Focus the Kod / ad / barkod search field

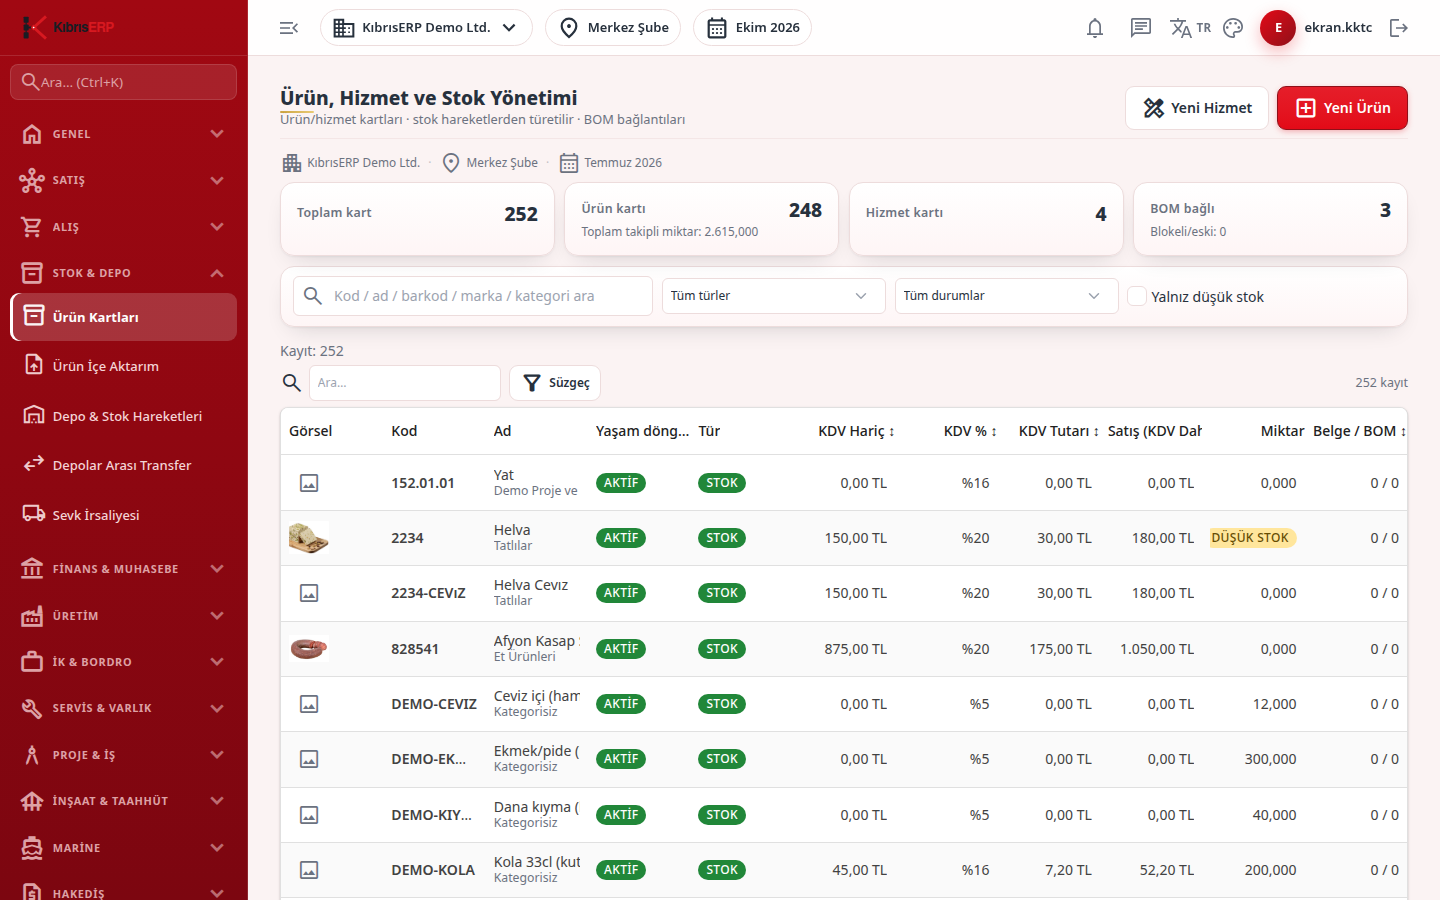[473, 296]
